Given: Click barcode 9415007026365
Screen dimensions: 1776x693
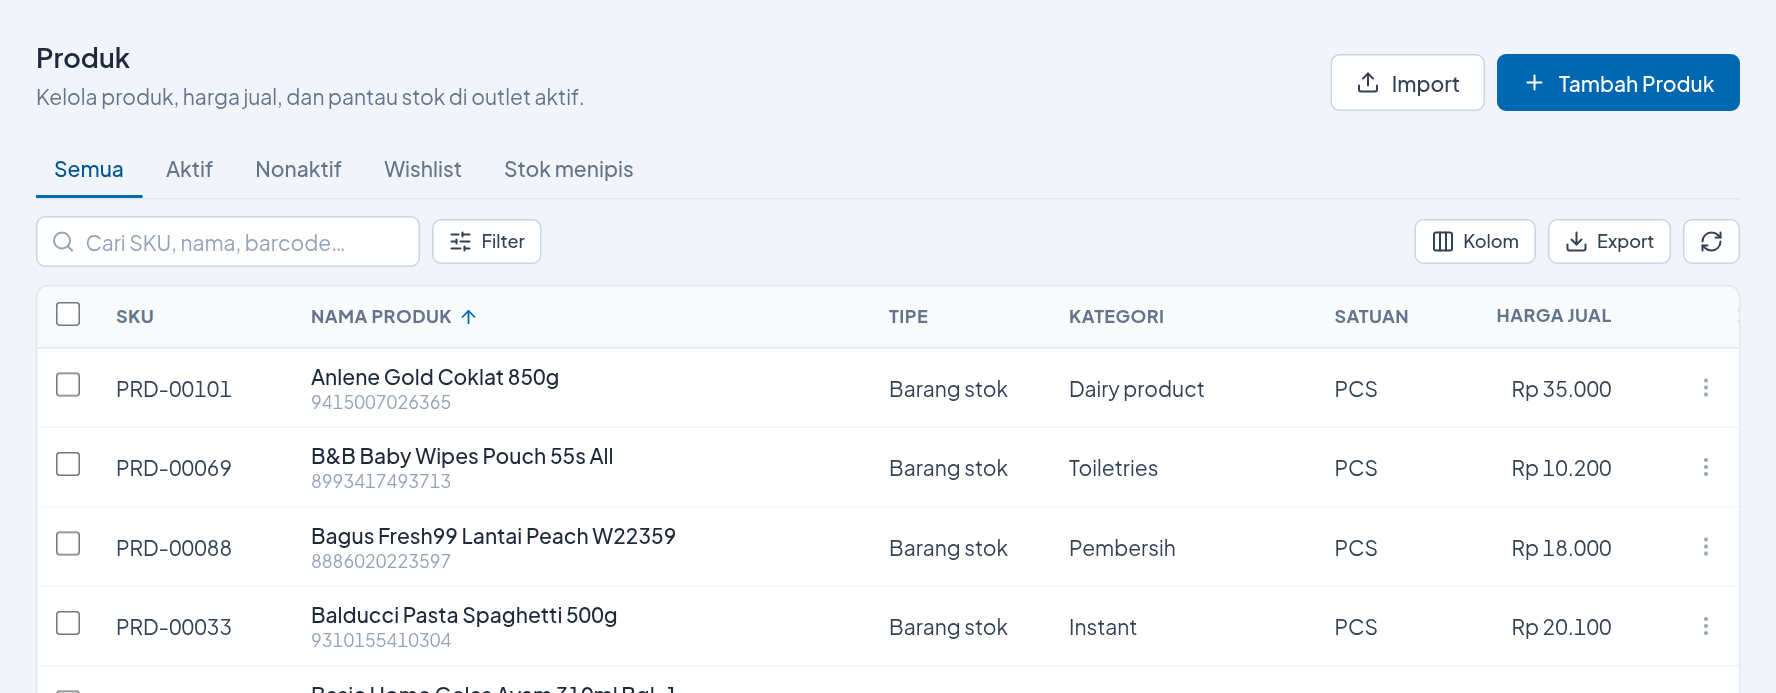Looking at the screenshot, I should (x=381, y=402).
